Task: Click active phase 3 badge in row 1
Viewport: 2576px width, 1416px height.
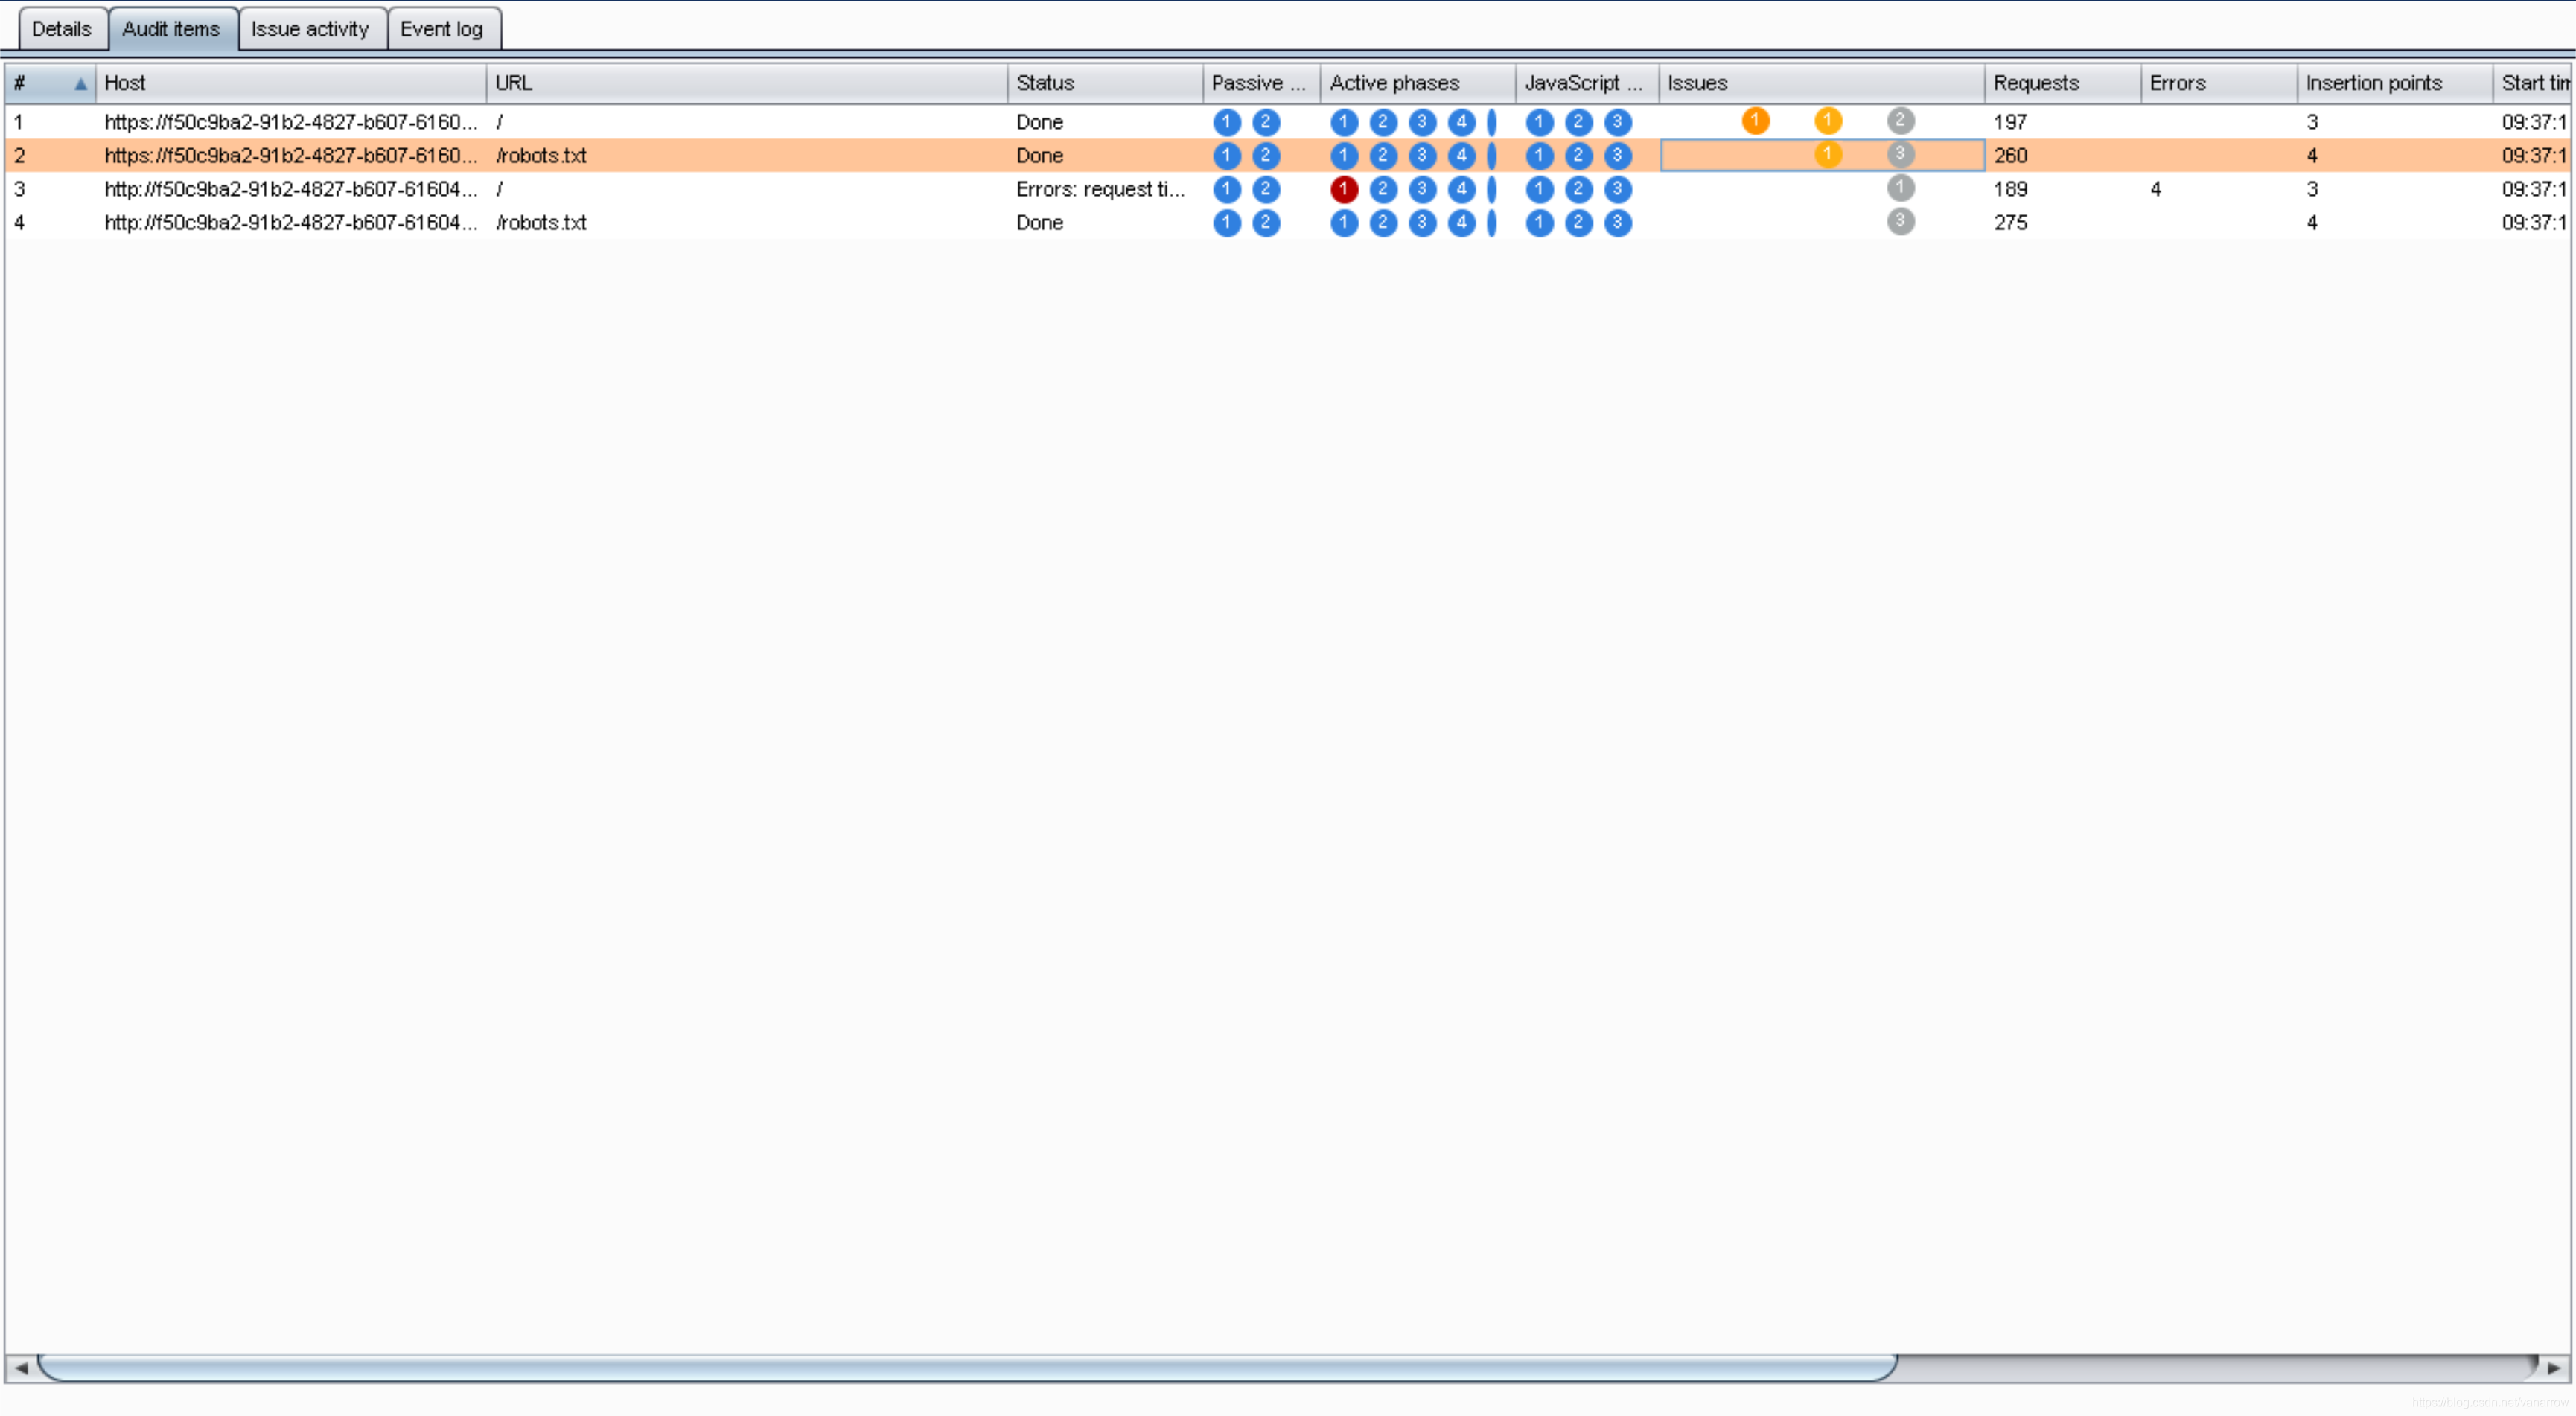Action: point(1422,122)
